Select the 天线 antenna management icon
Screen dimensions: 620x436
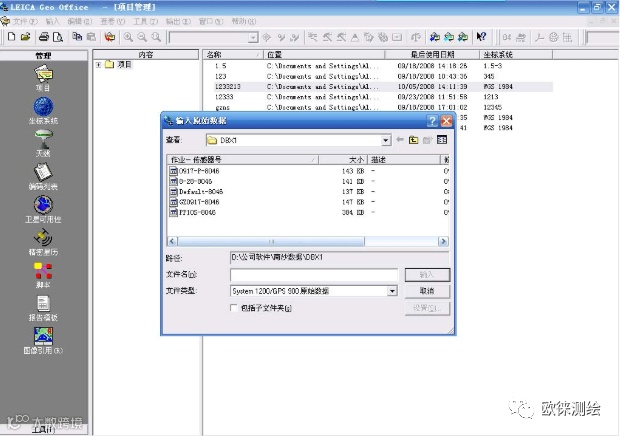tap(43, 143)
